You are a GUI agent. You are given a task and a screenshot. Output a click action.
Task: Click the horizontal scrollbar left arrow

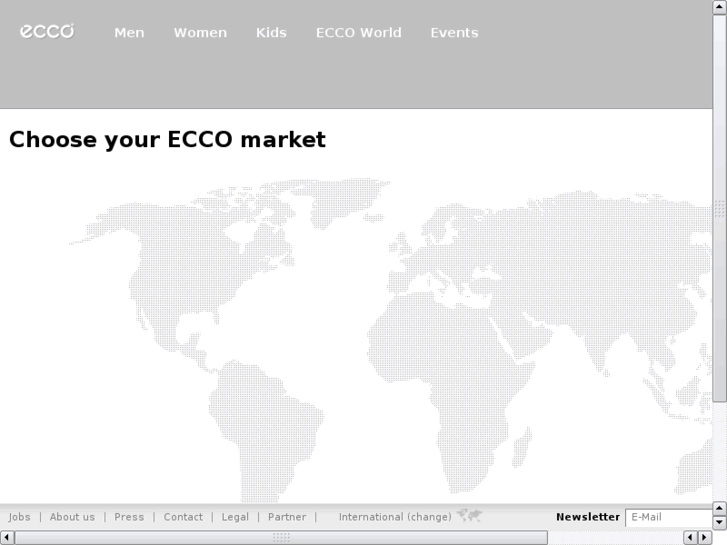(6, 537)
